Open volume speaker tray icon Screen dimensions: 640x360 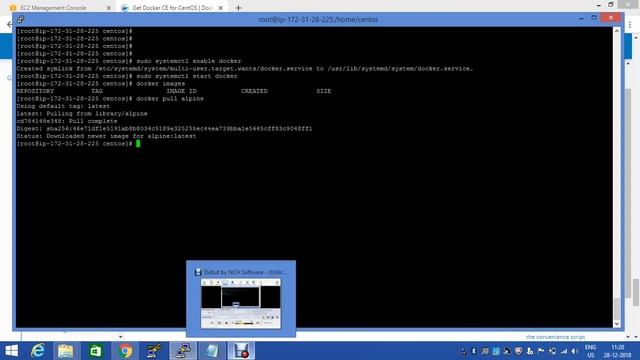575,351
